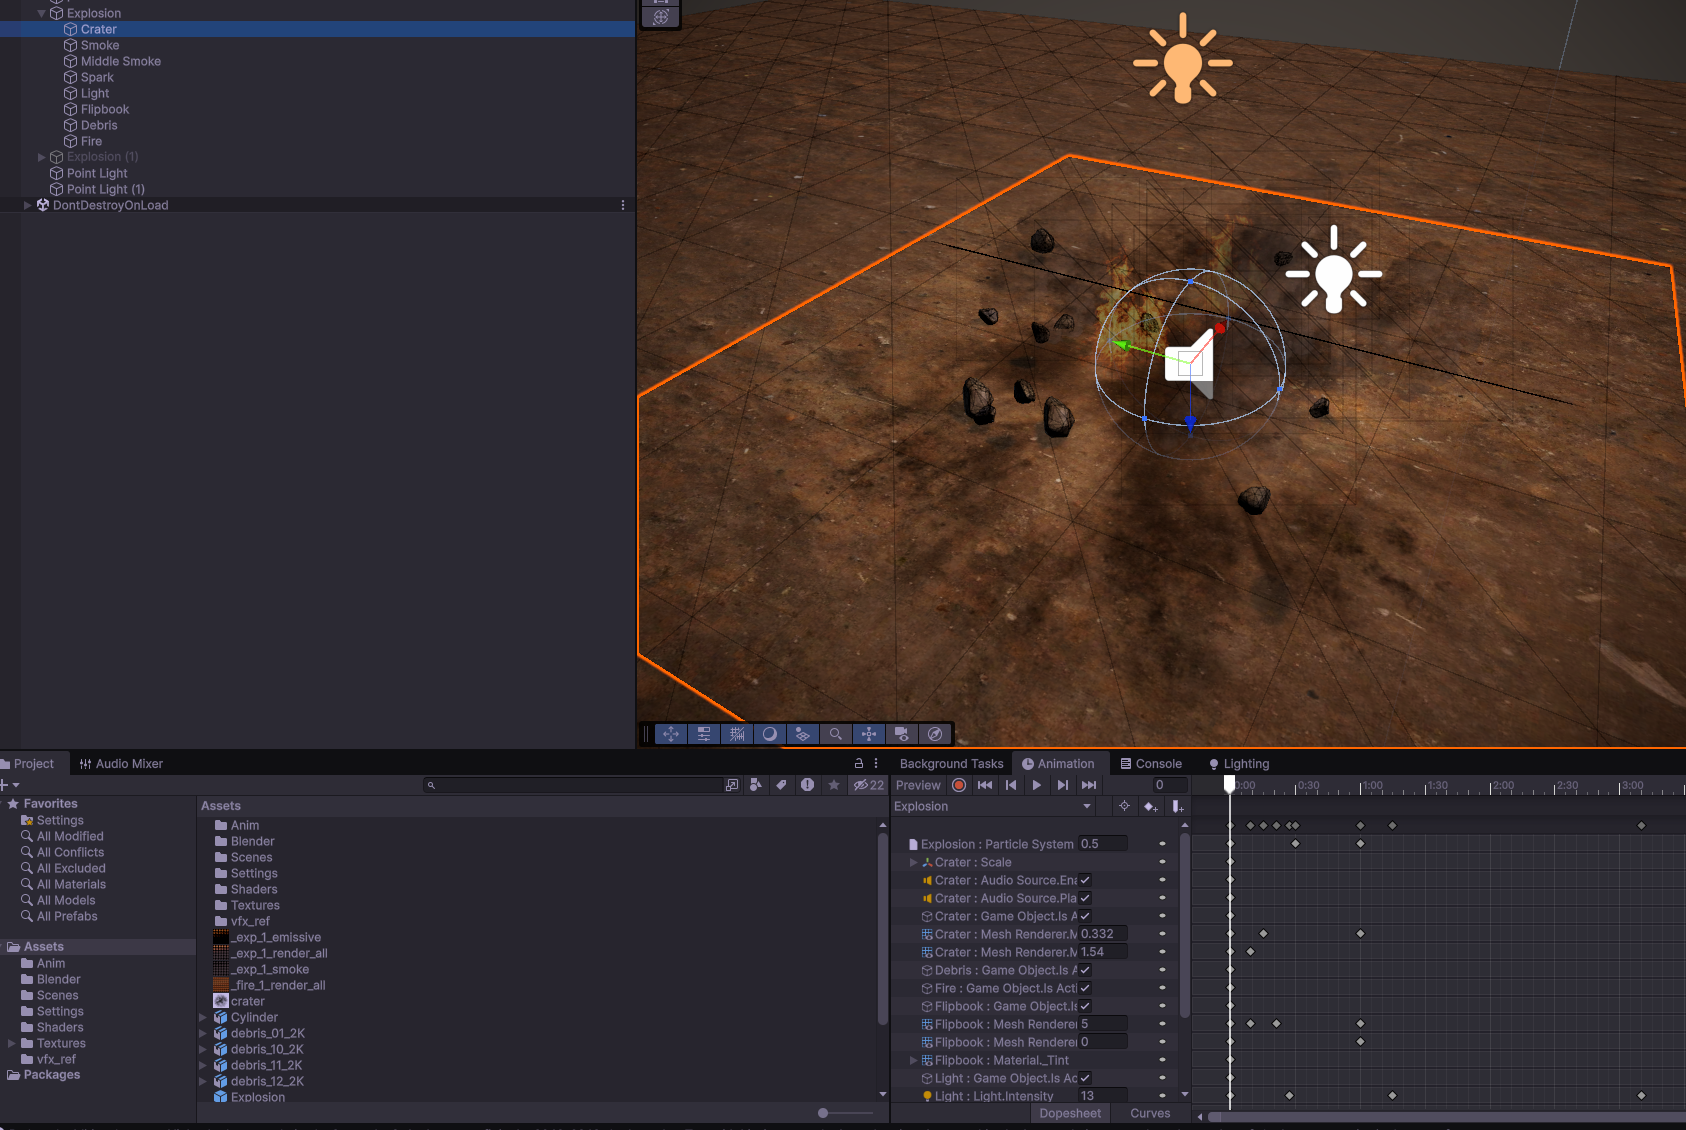1686x1130 pixels.
Task: Toggle Debris Game Object Is Active checkbox
Action: pyautogui.click(x=1085, y=970)
